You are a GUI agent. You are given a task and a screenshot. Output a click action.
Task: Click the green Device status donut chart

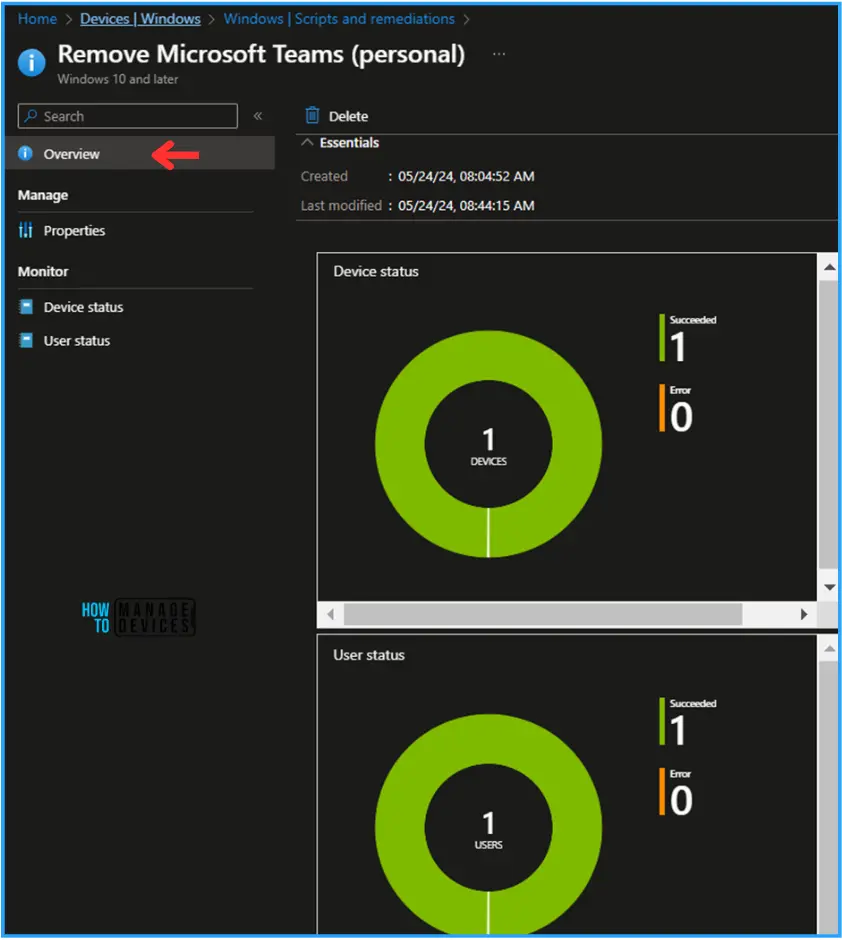coord(488,444)
